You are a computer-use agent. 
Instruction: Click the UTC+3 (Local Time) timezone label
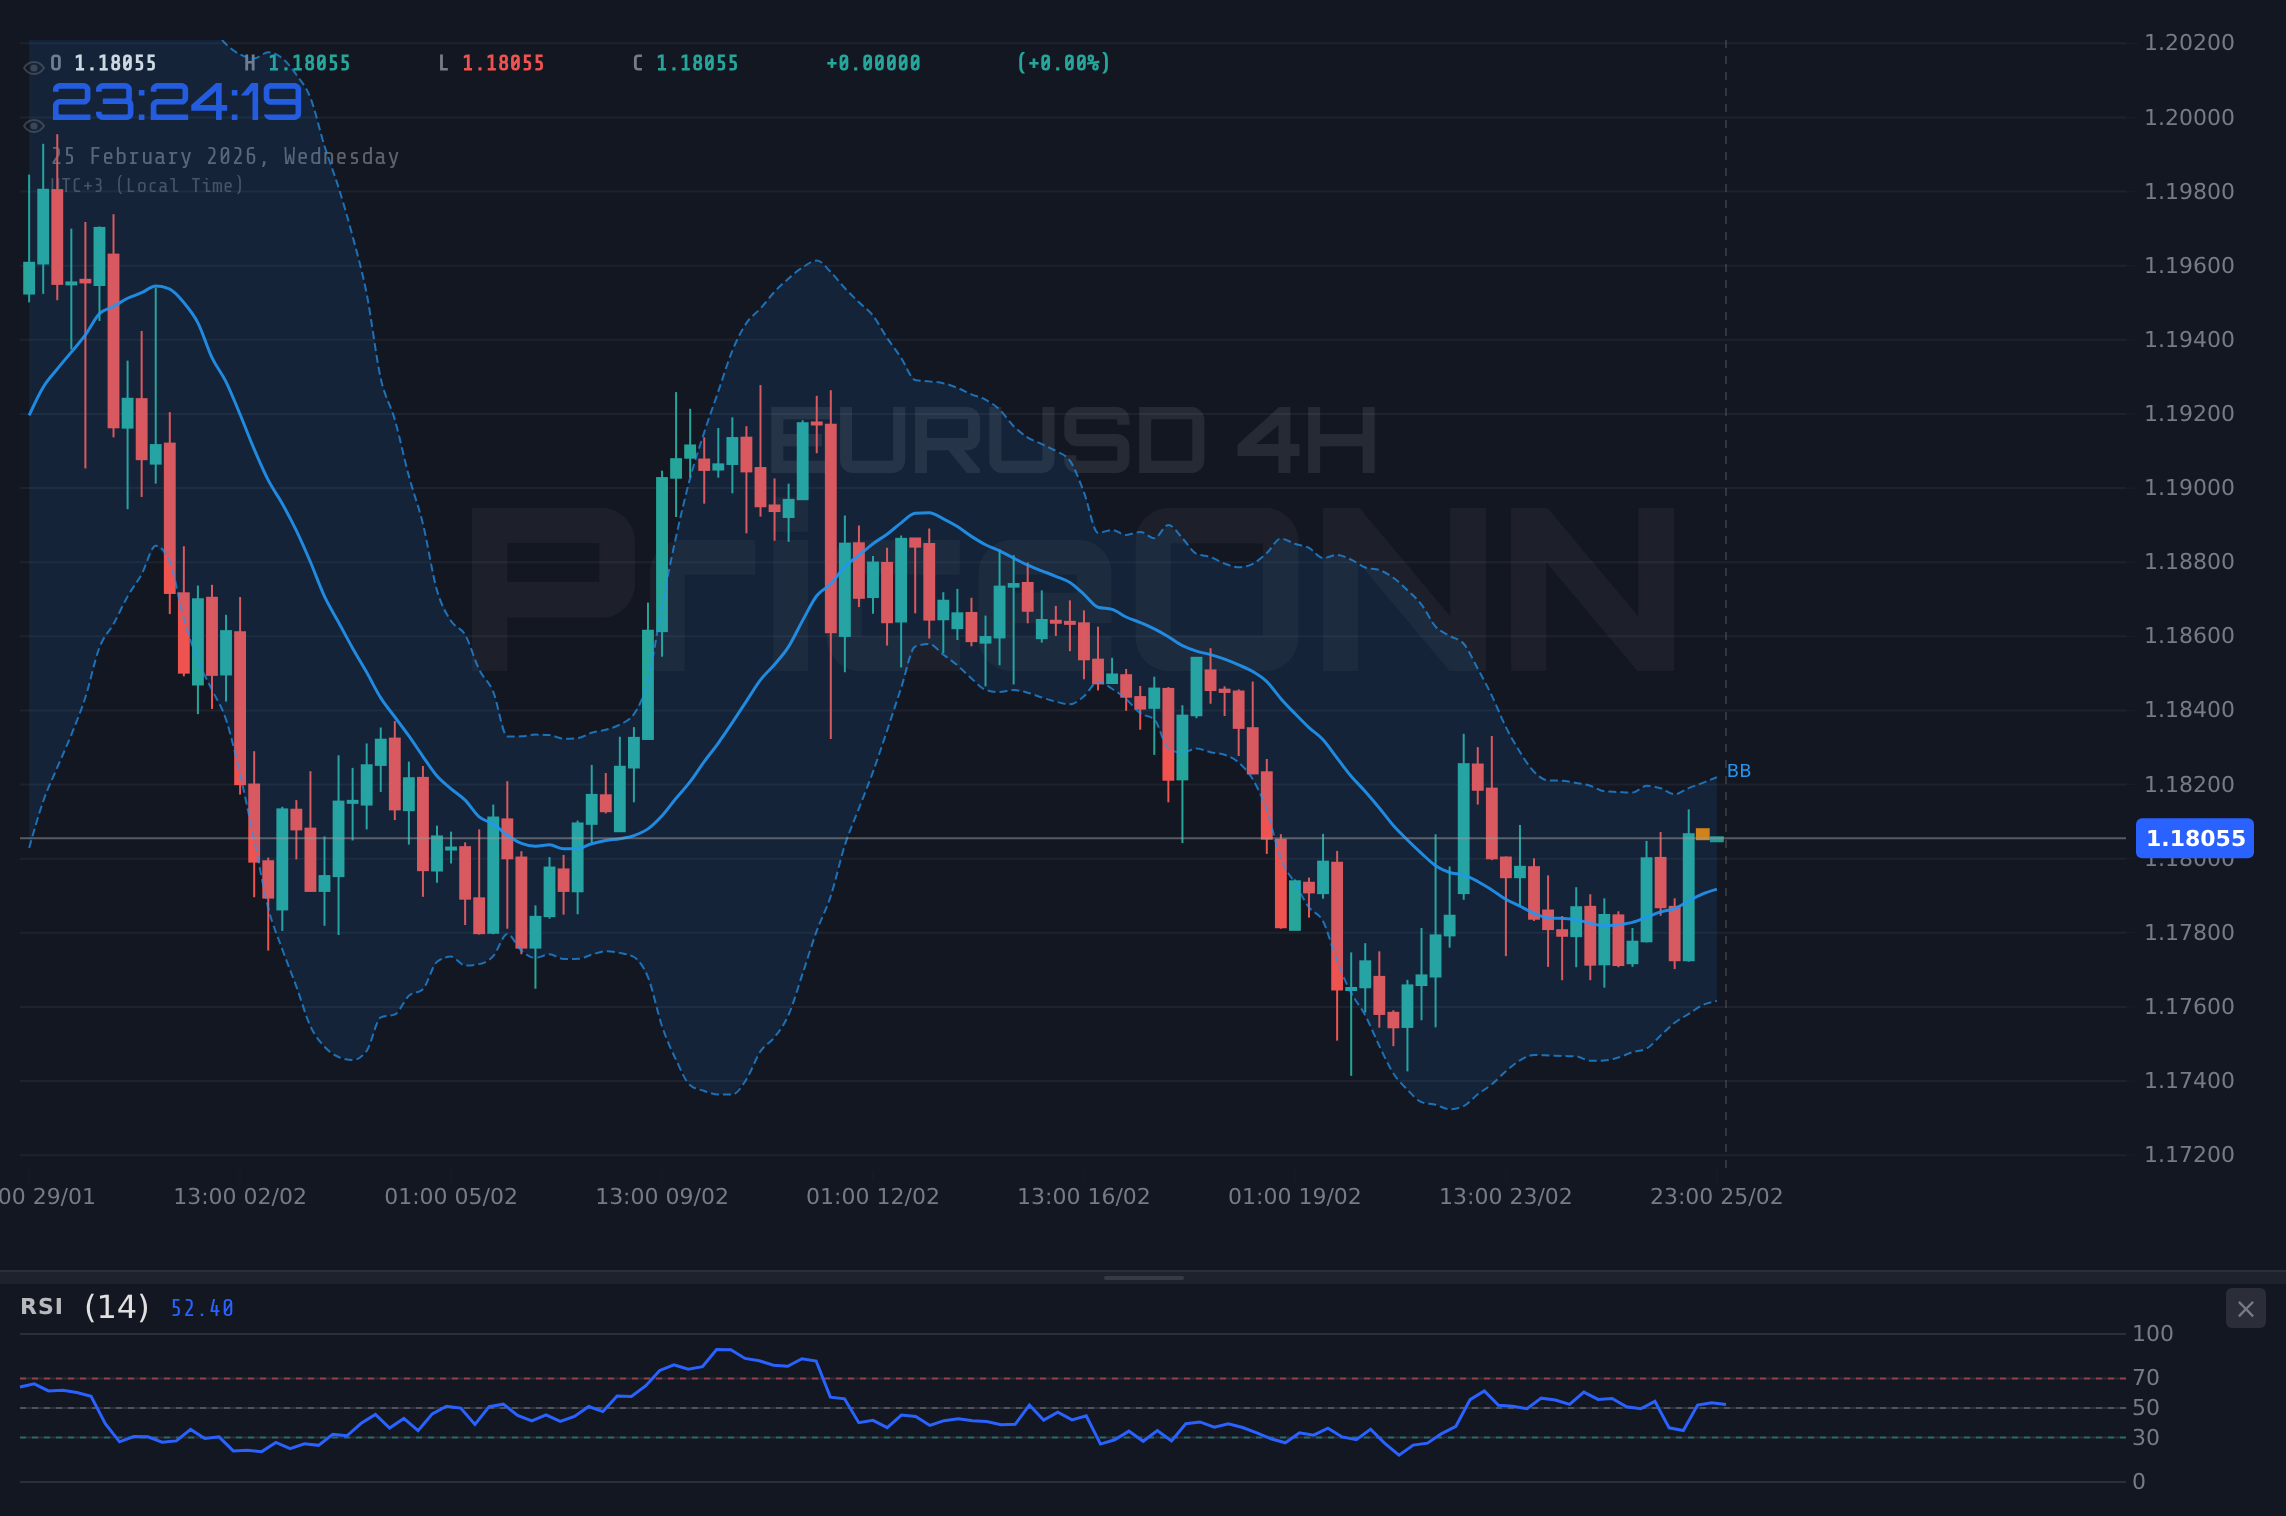(148, 185)
